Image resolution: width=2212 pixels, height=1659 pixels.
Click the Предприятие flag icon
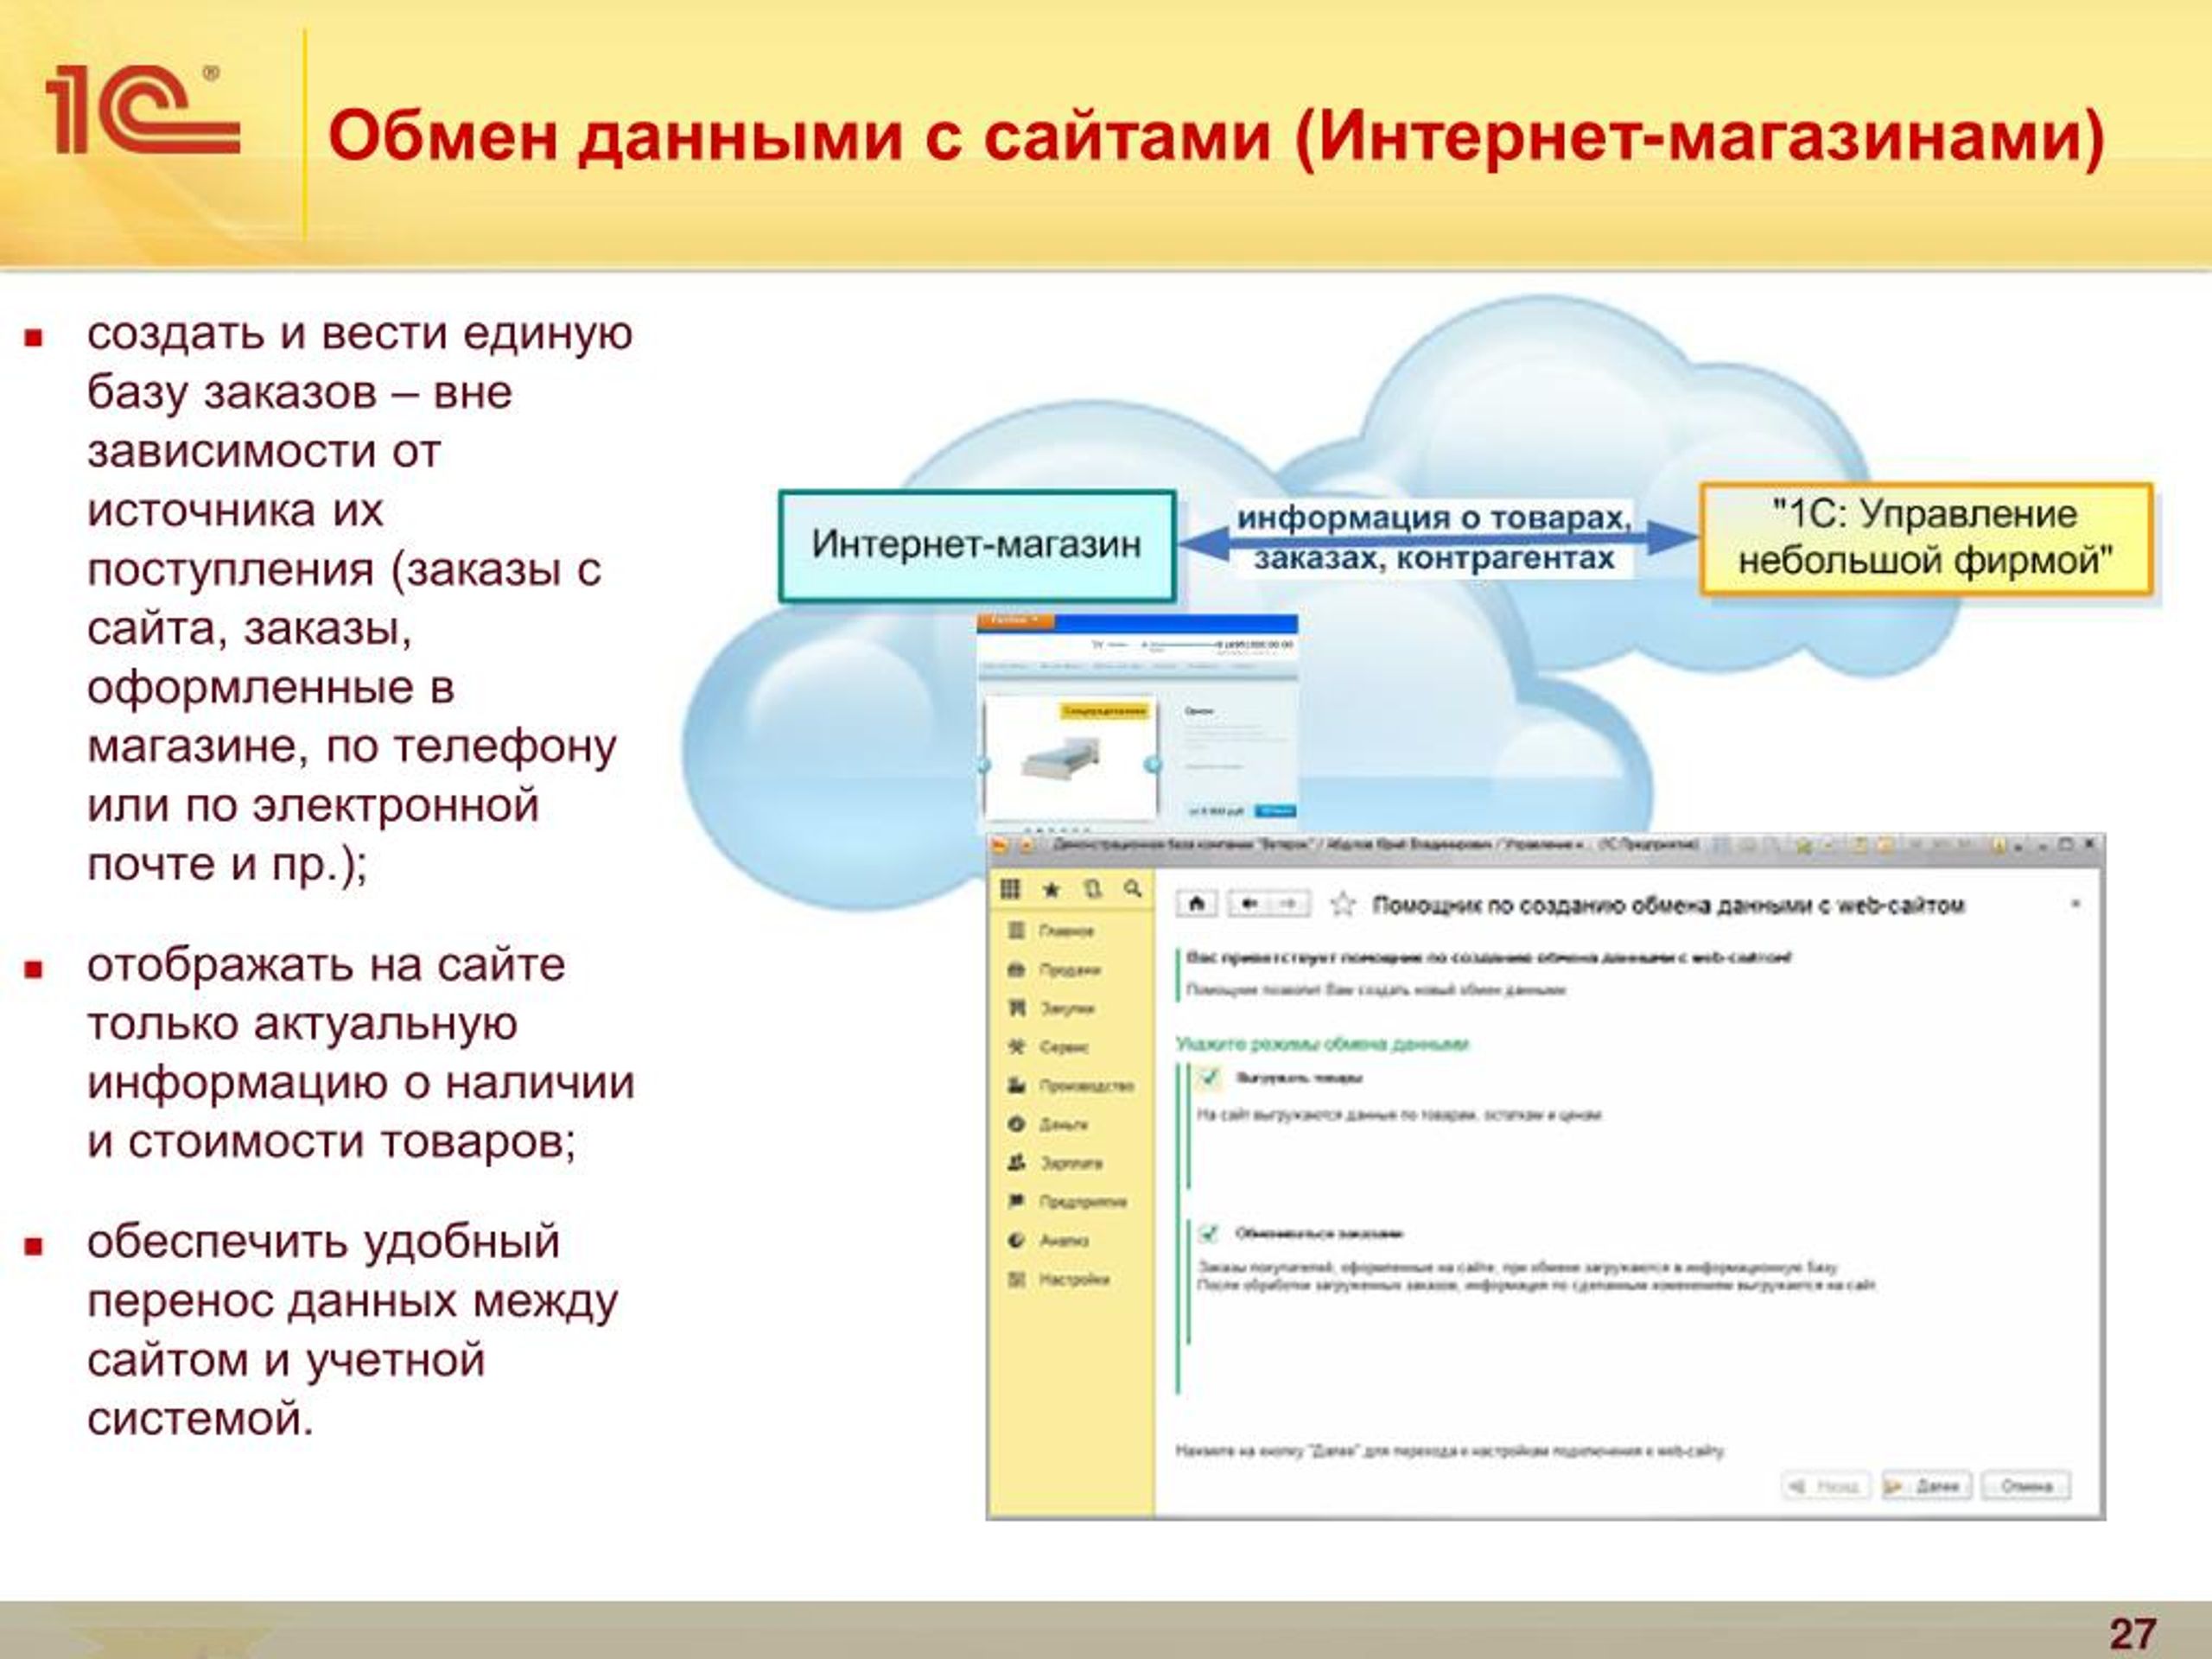click(x=1016, y=1201)
